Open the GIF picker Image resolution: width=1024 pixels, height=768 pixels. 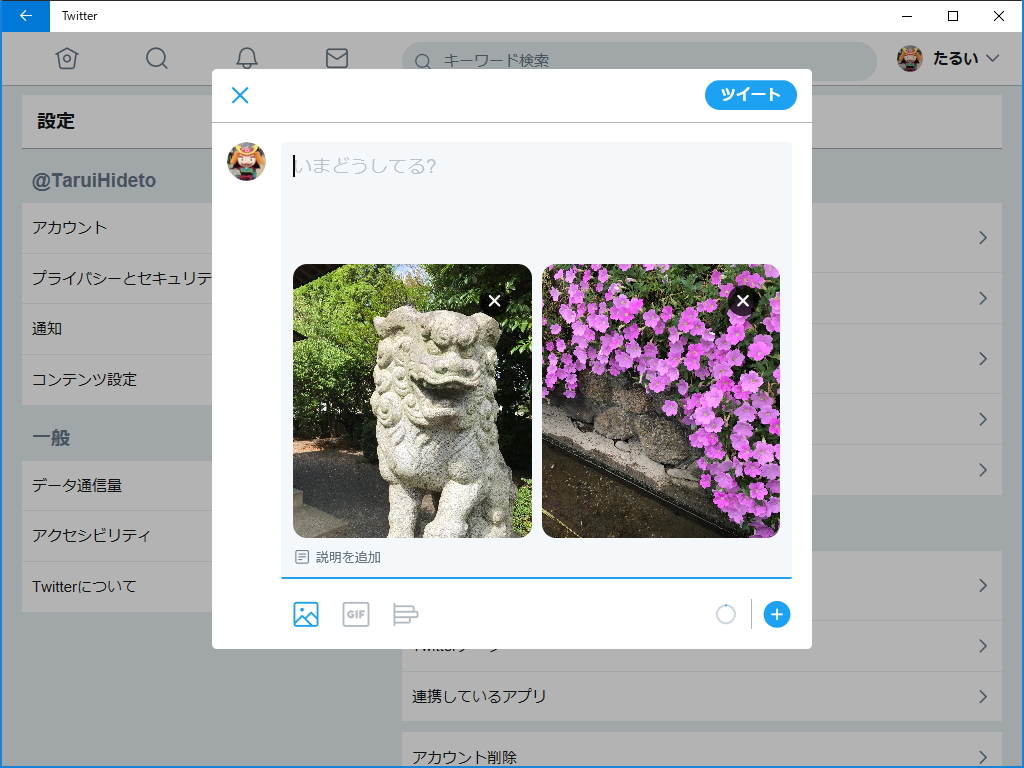(x=355, y=614)
